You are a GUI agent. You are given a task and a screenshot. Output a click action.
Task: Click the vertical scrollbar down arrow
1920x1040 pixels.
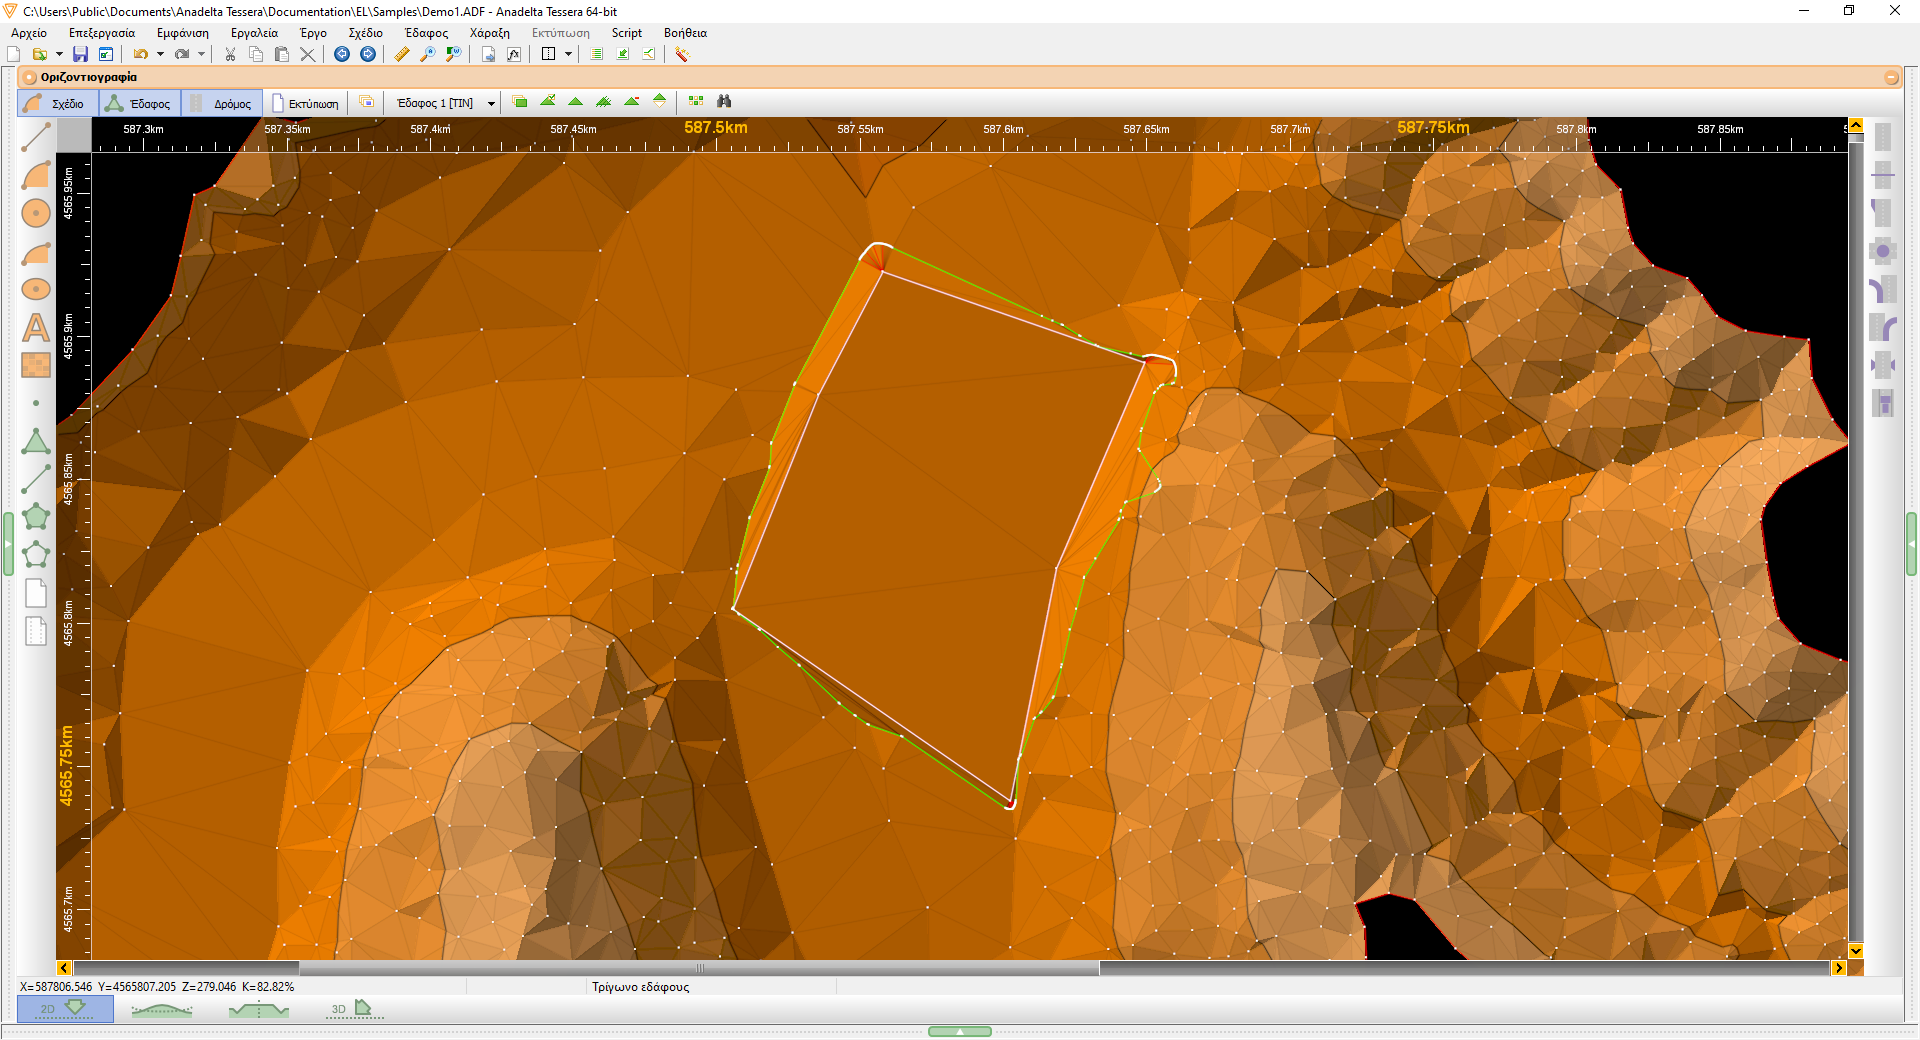tap(1856, 951)
